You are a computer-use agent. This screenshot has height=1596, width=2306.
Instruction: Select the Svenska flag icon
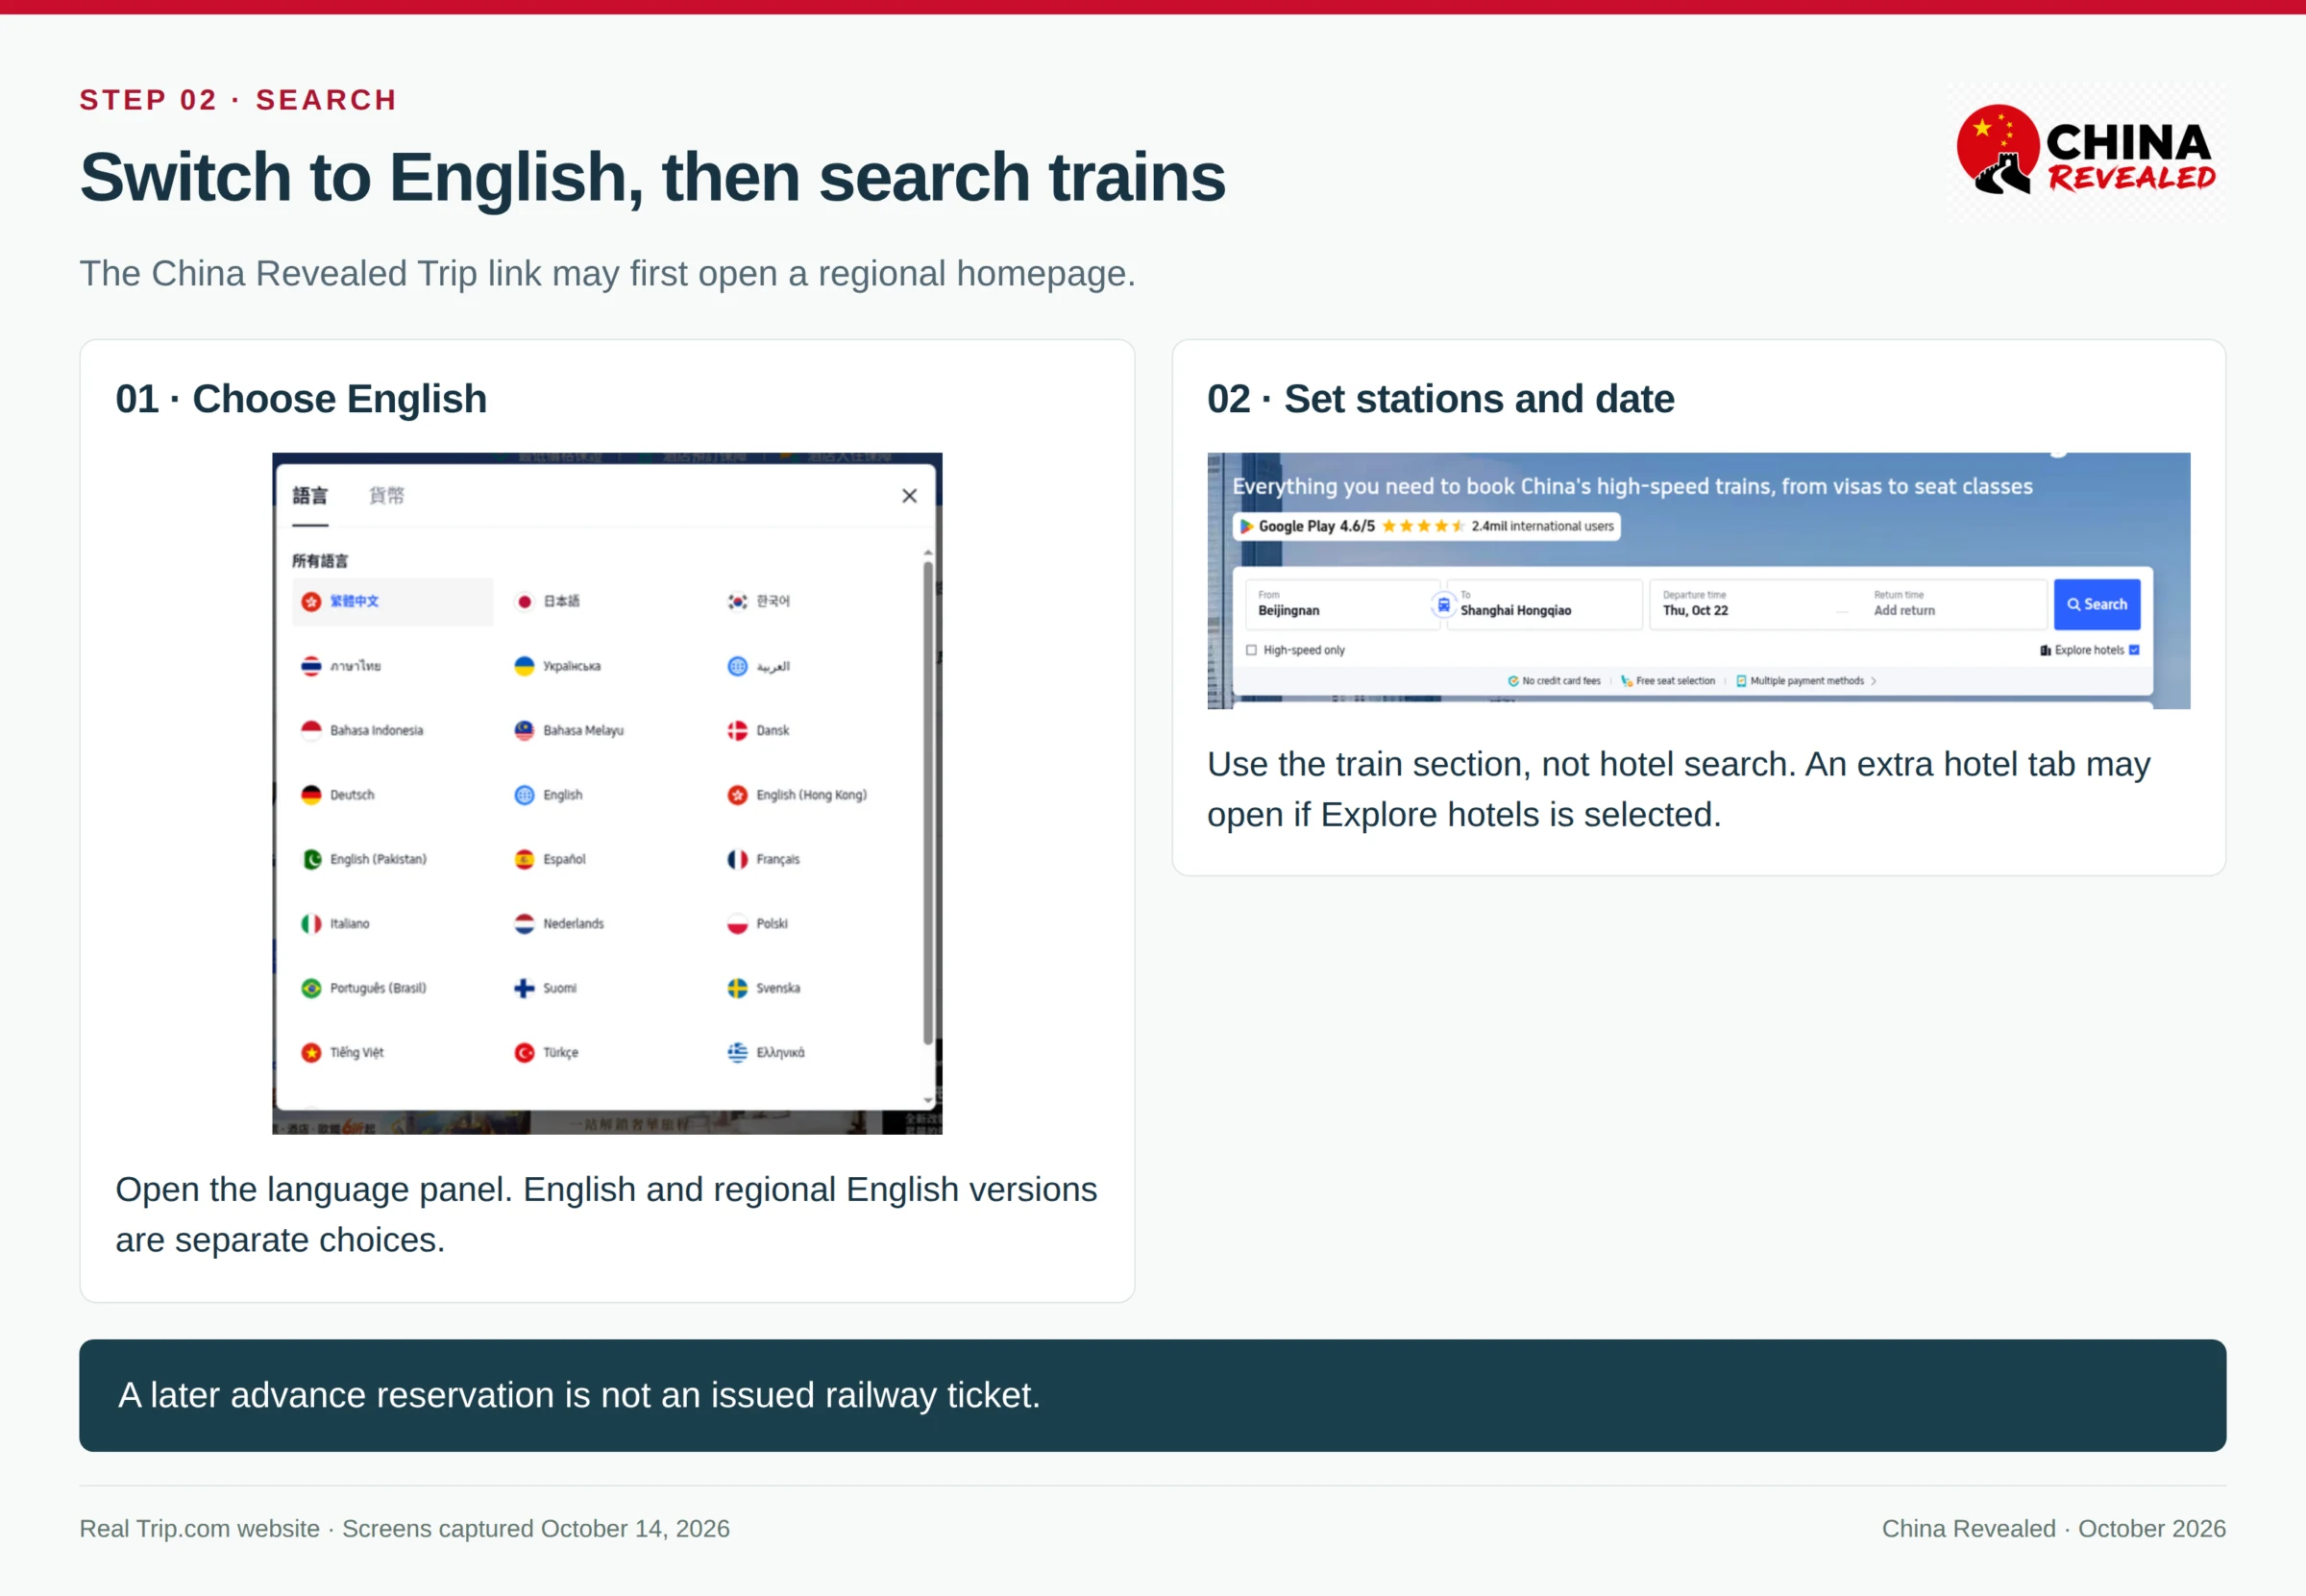(737, 988)
